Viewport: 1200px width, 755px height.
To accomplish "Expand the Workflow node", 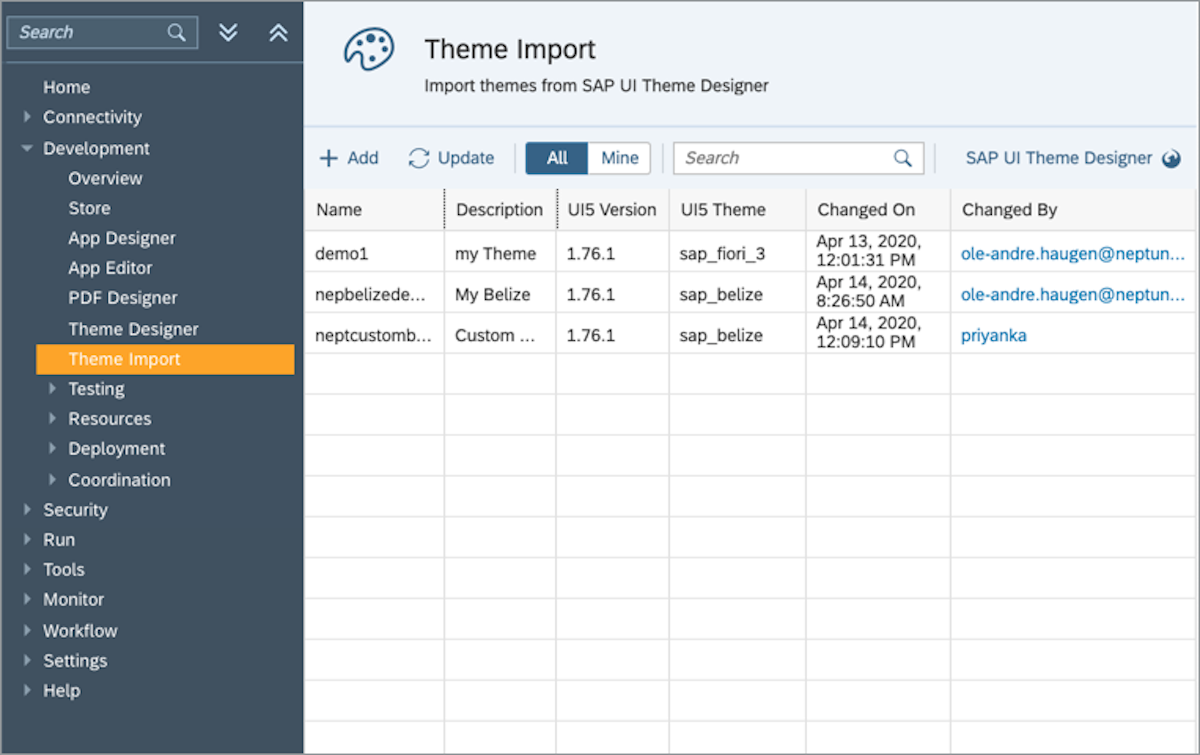I will click(x=27, y=631).
